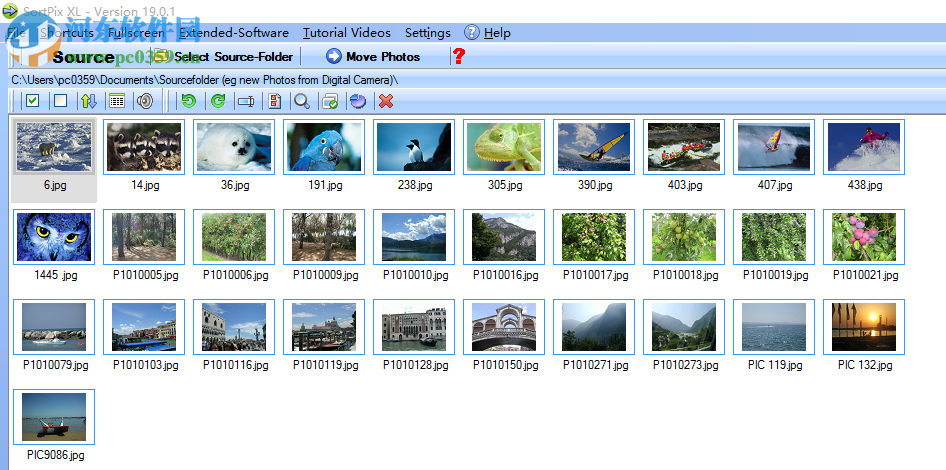Select the 407.jpg surf wave thumbnail
Image resolution: width=946 pixels, height=470 pixels.
point(774,147)
